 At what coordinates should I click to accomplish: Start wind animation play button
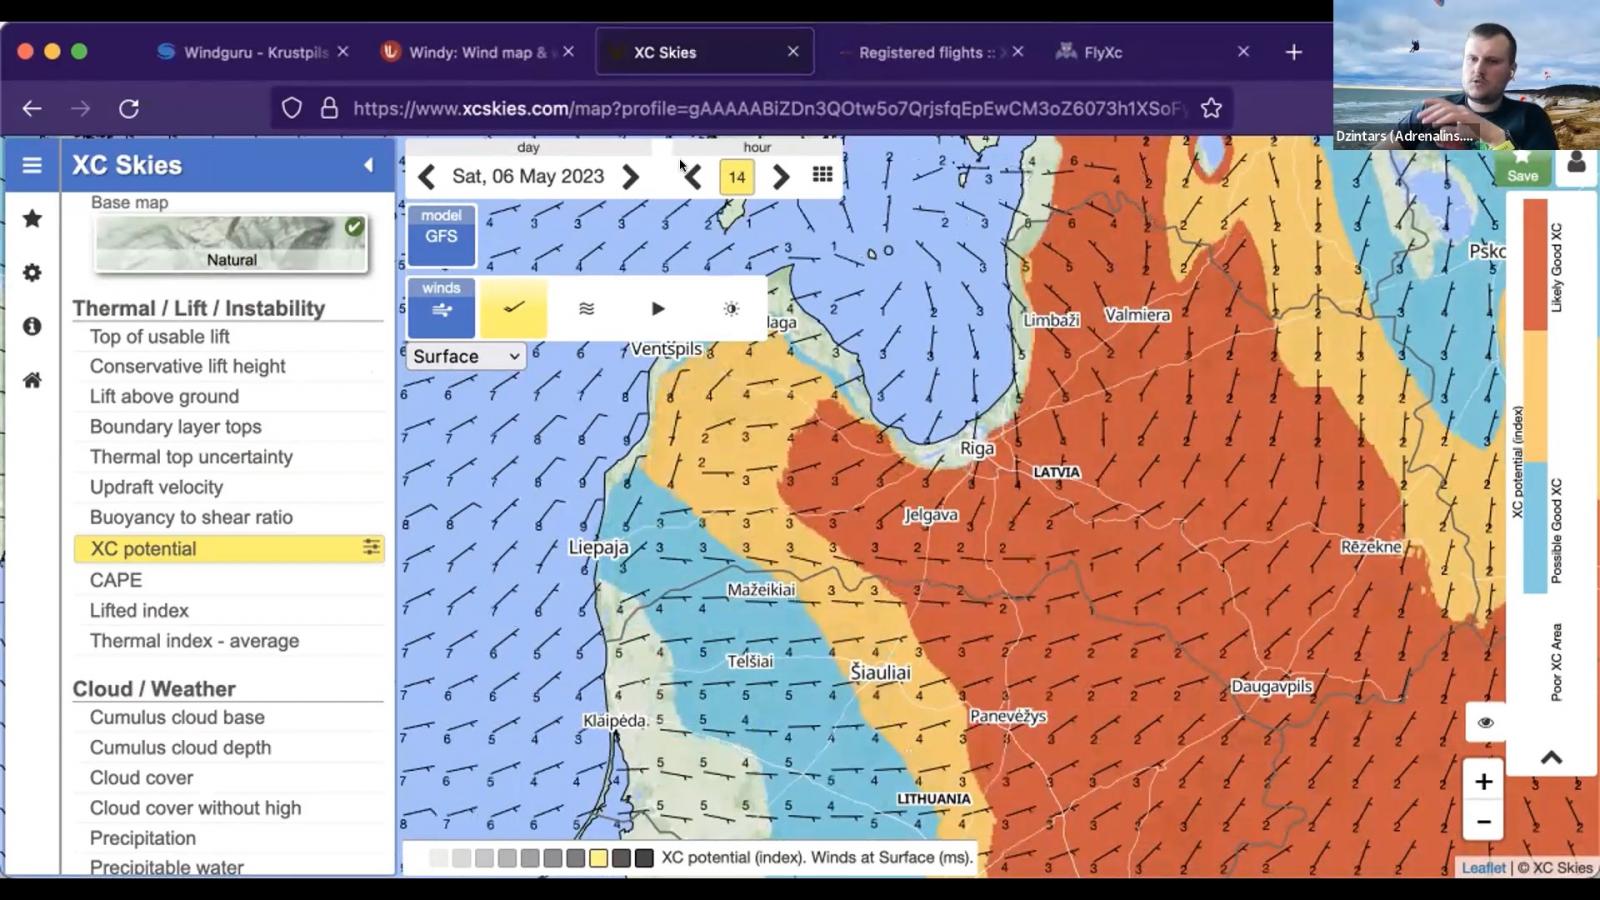coord(658,308)
